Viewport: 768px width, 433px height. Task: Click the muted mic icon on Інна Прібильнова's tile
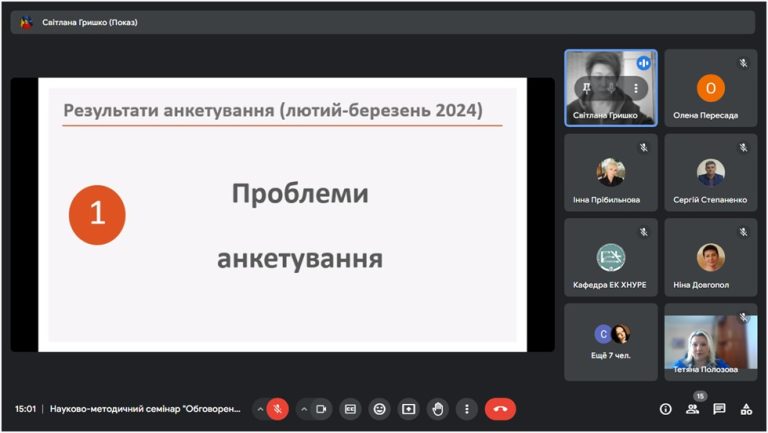[x=644, y=147]
